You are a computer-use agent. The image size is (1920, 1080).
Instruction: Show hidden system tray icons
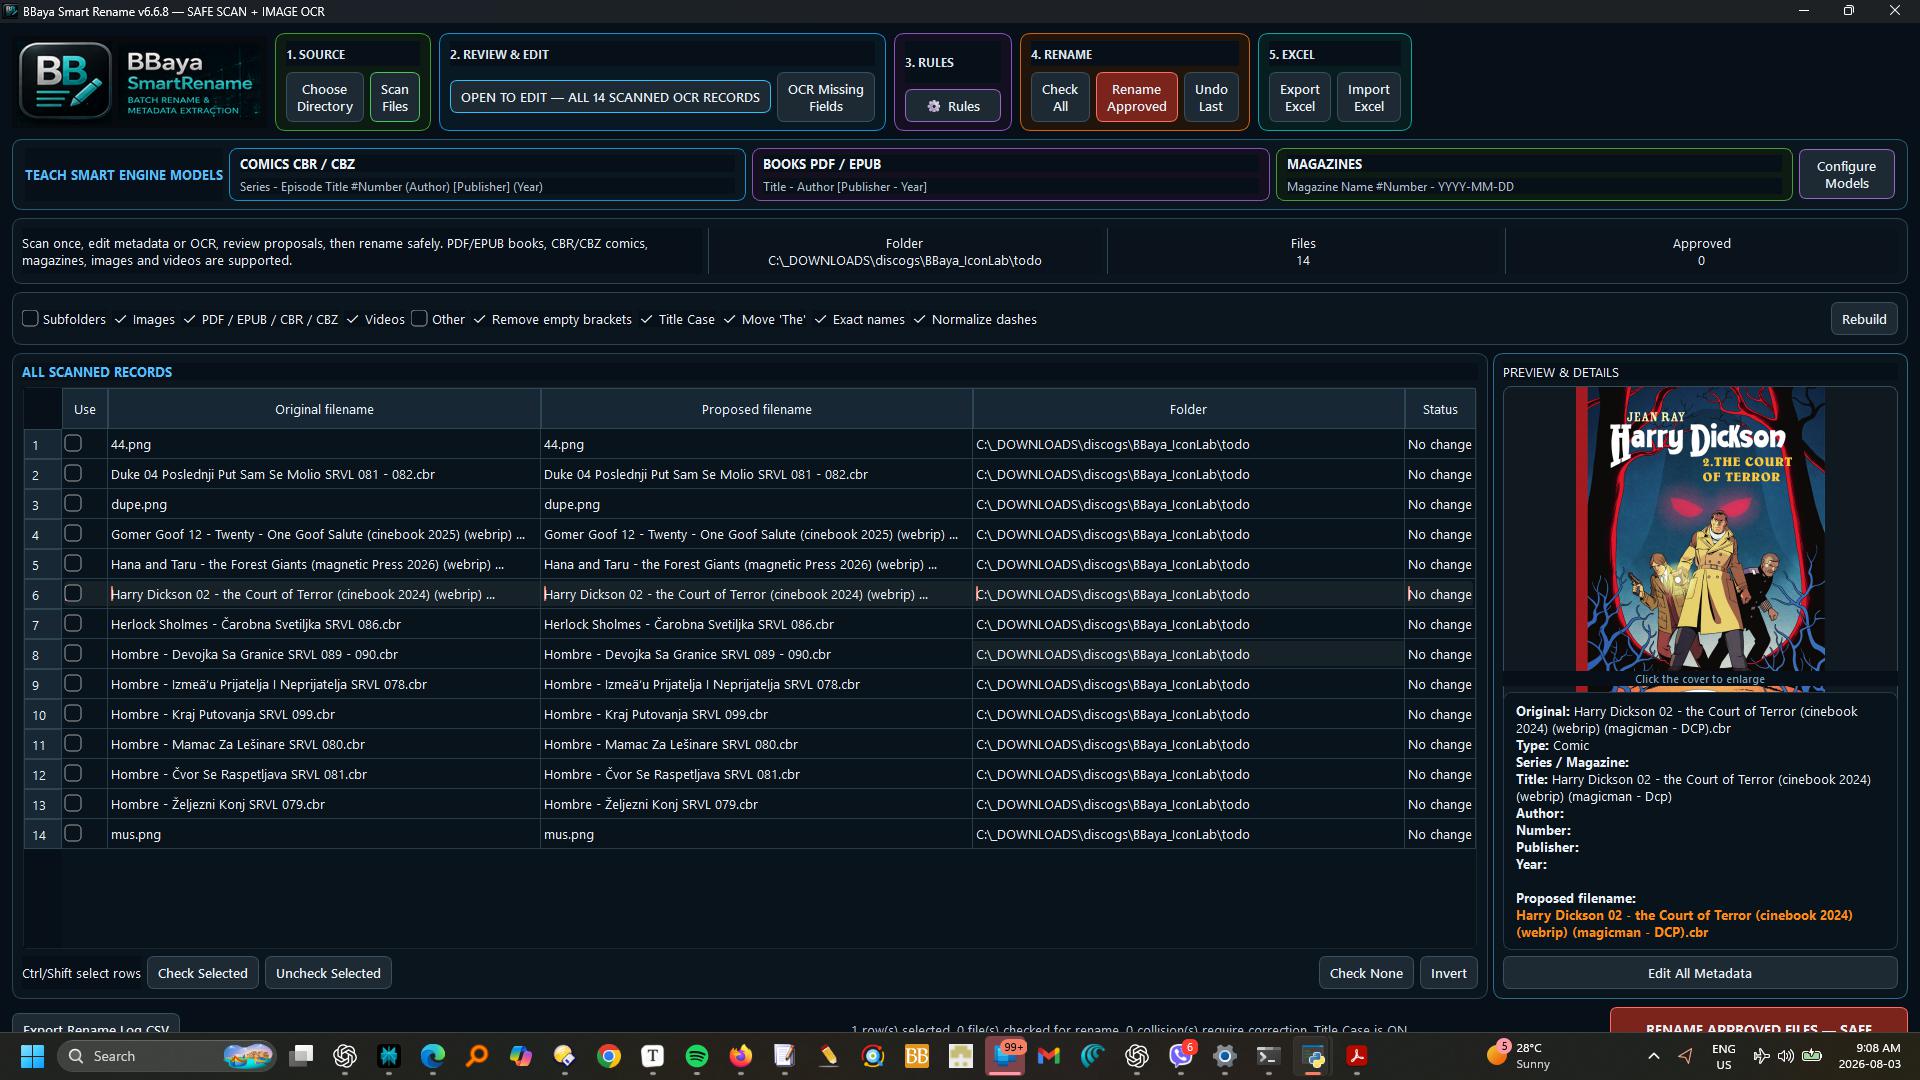1654,1056
